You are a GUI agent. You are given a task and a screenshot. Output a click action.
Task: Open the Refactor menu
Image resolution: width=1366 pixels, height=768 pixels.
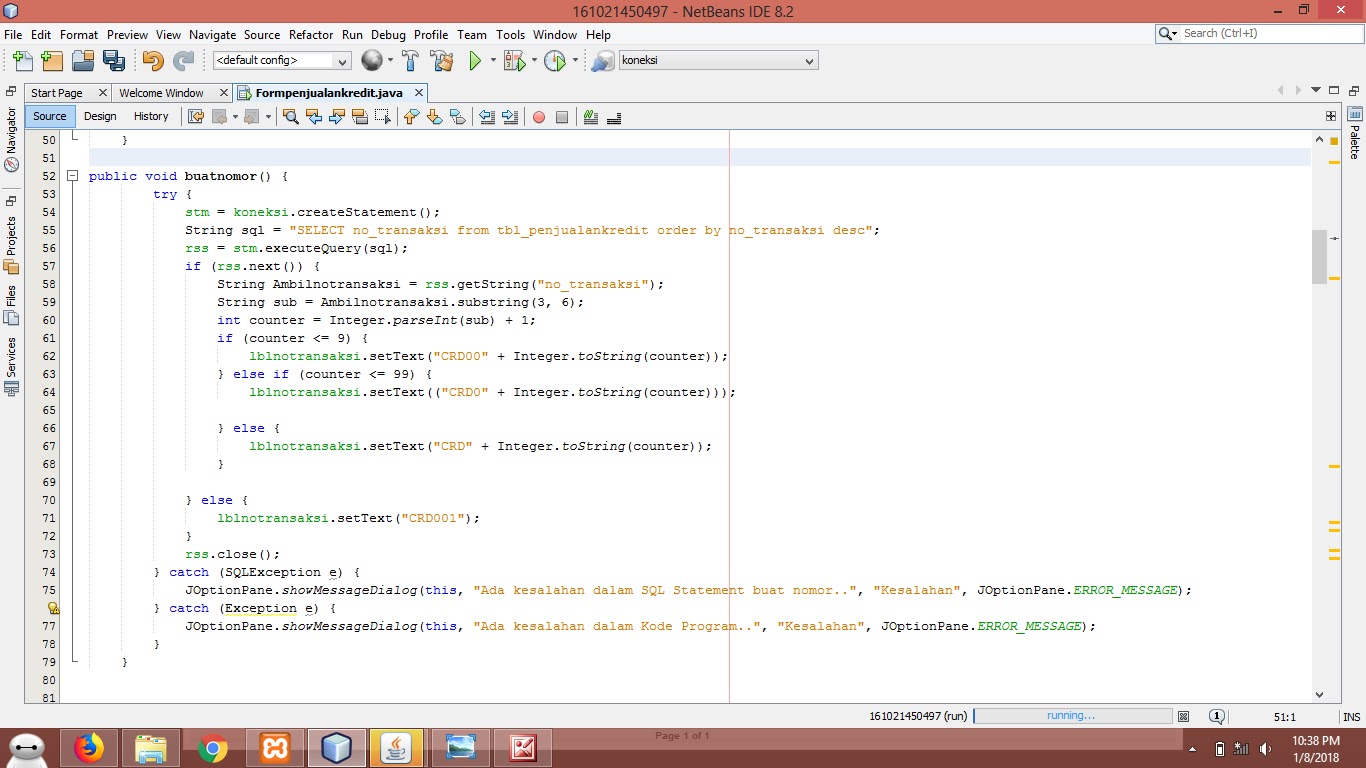click(x=309, y=34)
